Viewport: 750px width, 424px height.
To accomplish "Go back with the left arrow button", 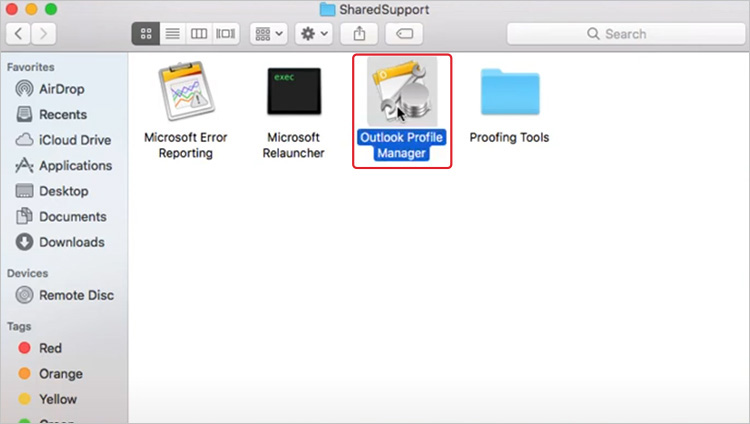I will click(x=18, y=33).
